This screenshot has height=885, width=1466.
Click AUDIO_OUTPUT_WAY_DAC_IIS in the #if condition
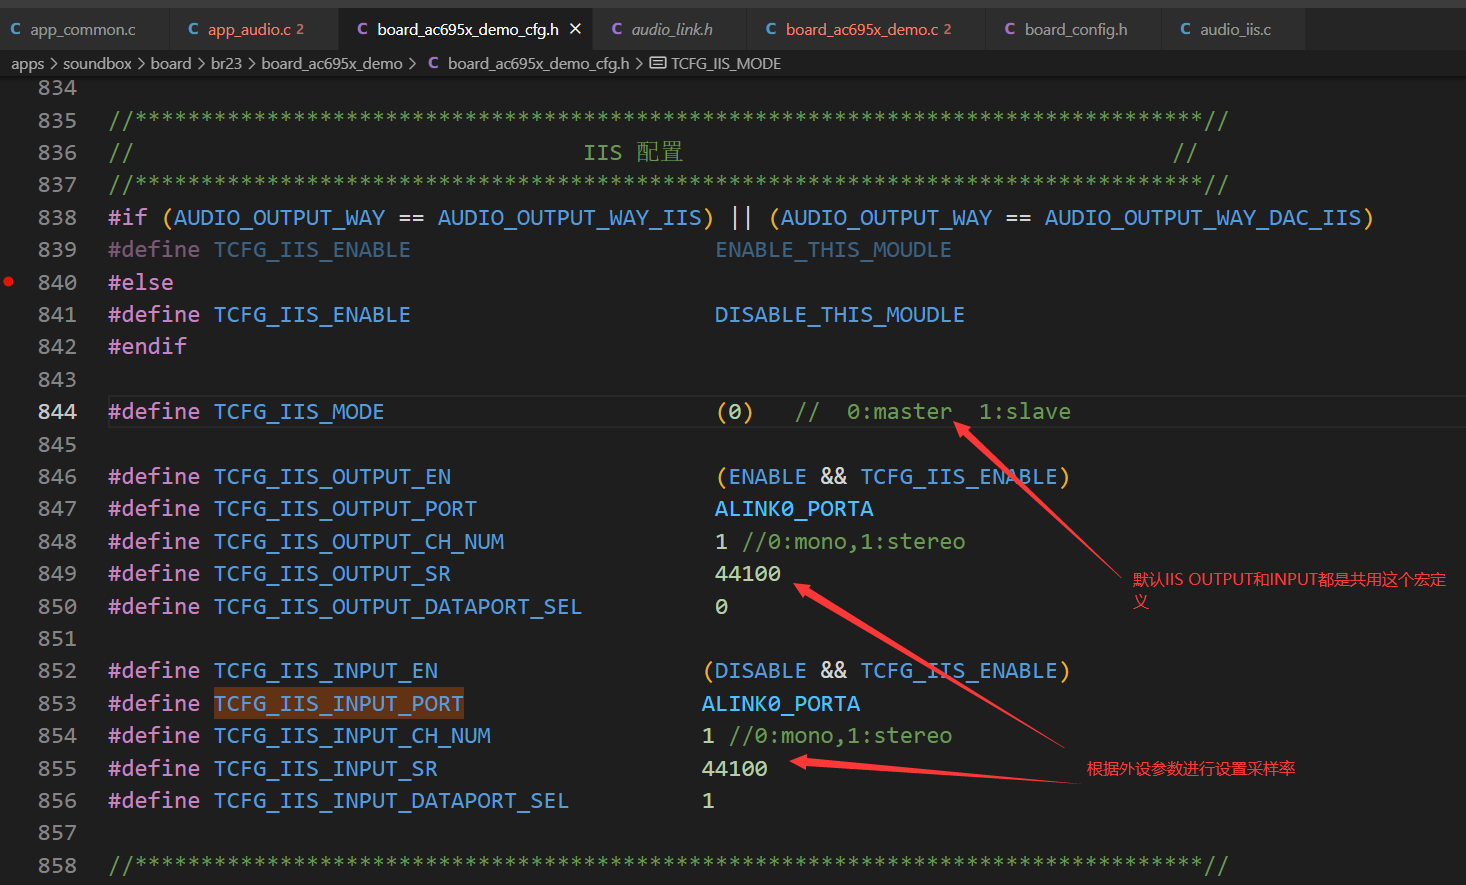[x=1203, y=218]
